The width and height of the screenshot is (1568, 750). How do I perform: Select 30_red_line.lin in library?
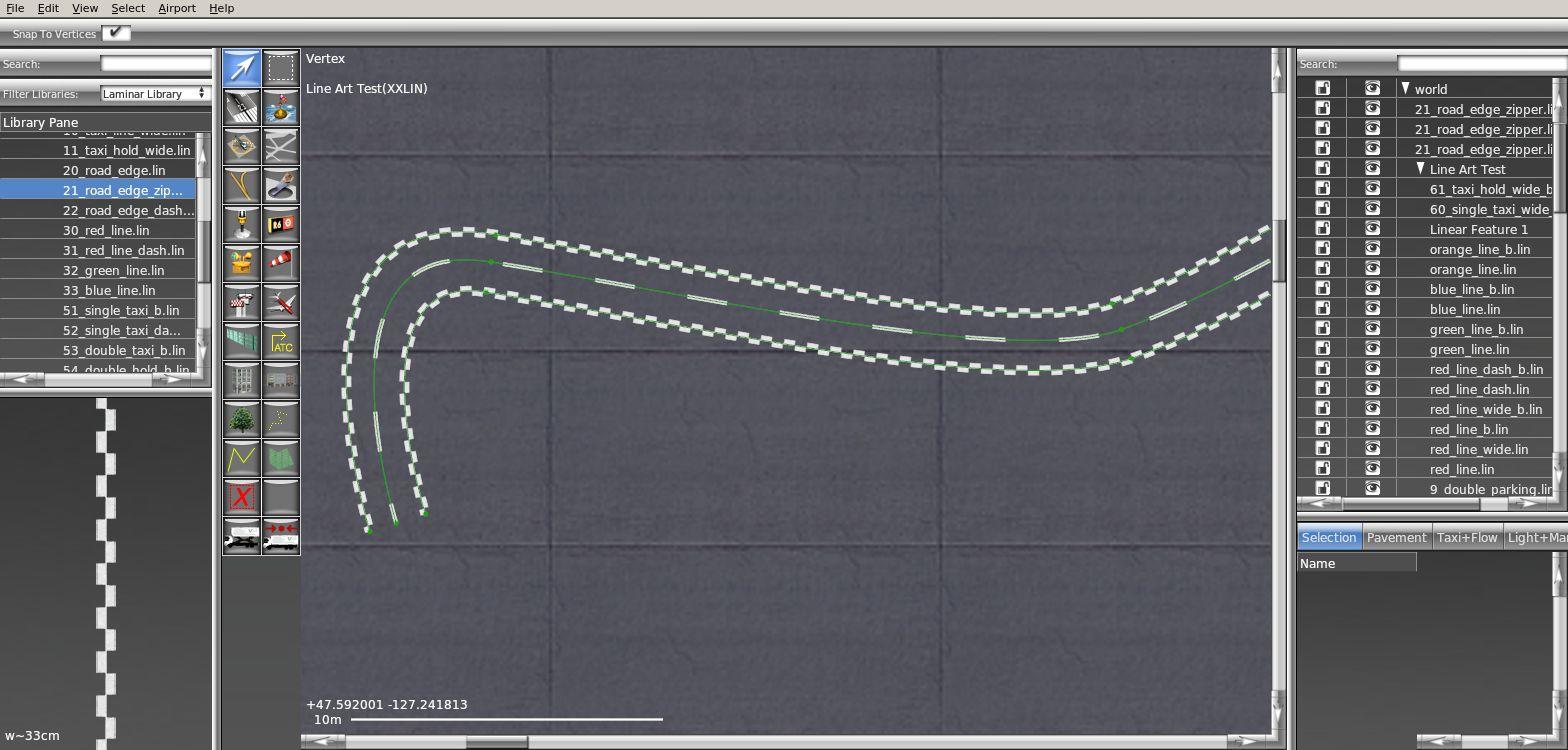[100, 230]
